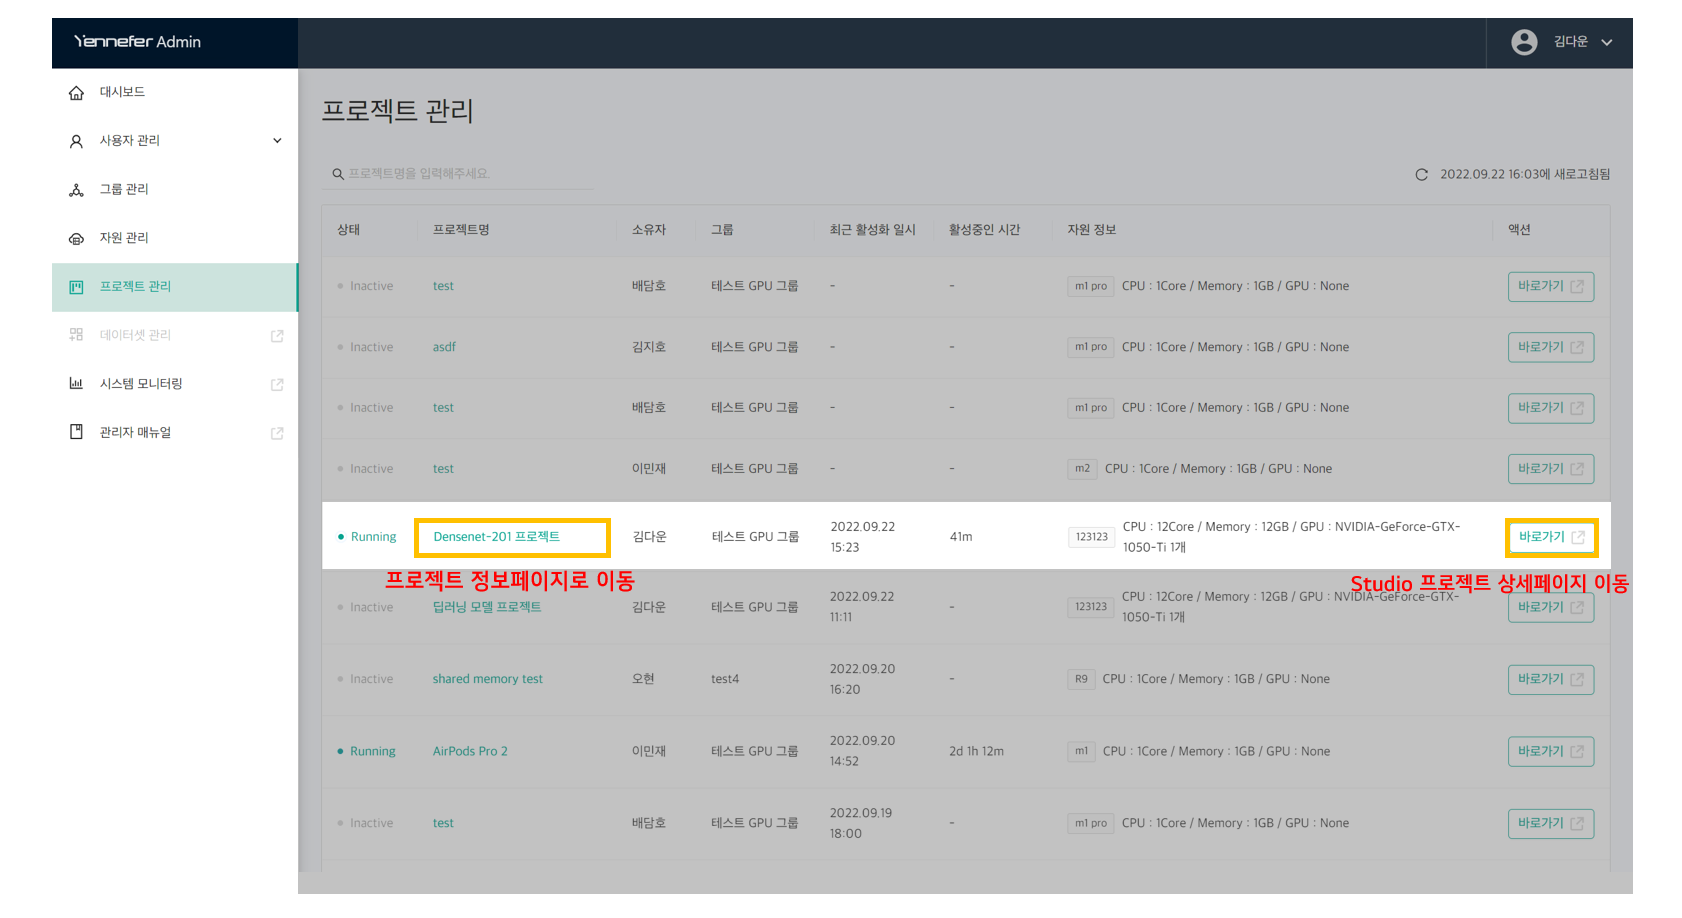1682x918 pixels.
Task: Click the admin manual document icon
Action: [x=76, y=432]
